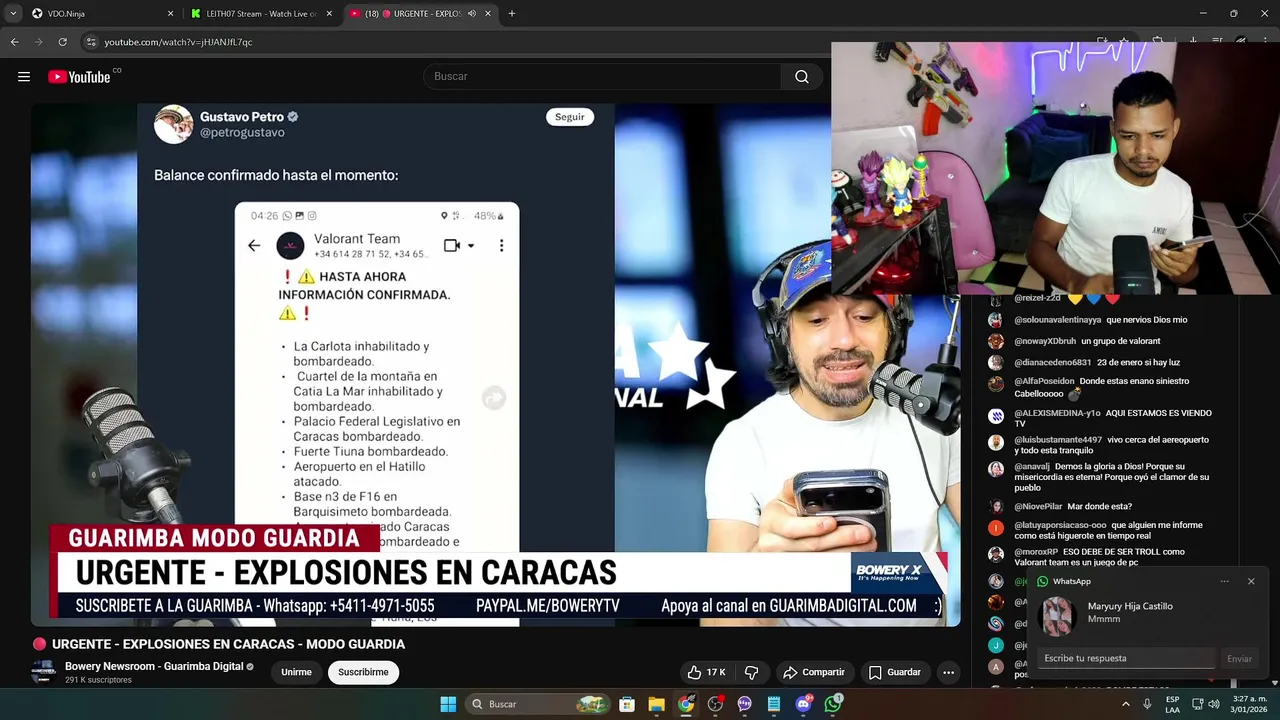Open the tab search dropdown
Viewport: 1280px width, 720px height.
[13, 14]
